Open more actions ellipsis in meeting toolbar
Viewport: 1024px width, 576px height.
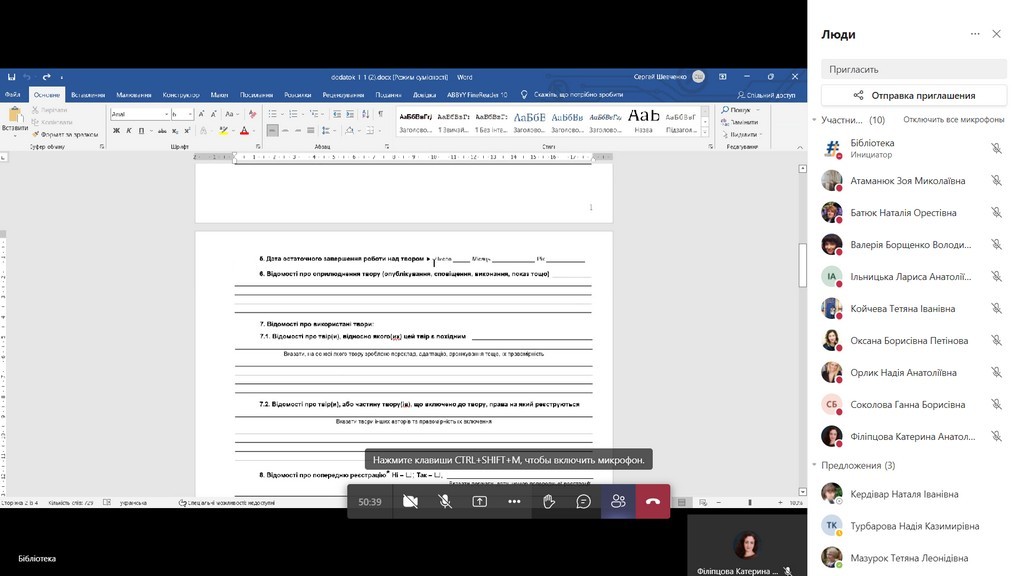(514, 502)
